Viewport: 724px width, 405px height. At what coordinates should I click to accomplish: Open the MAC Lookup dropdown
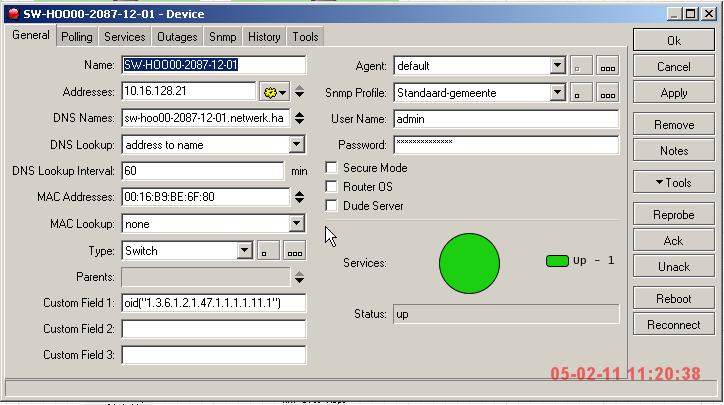(296, 224)
